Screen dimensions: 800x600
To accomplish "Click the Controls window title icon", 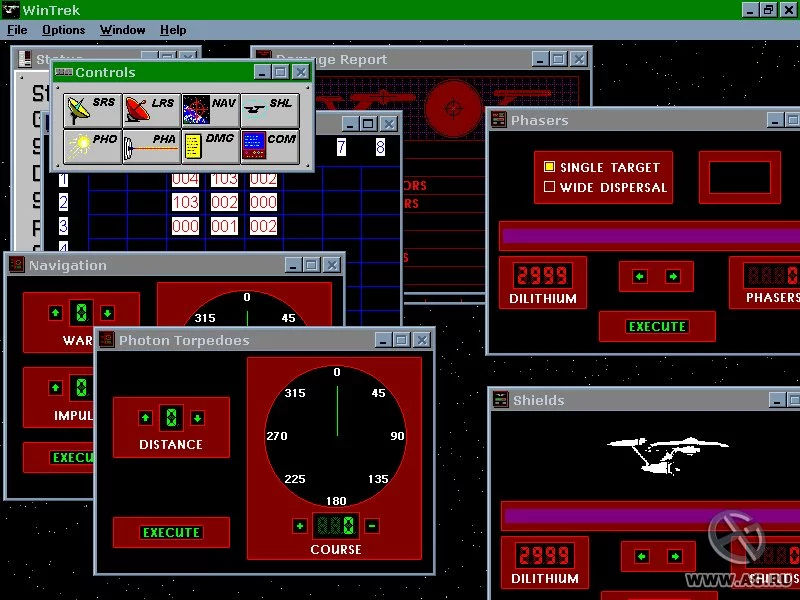I will (64, 72).
